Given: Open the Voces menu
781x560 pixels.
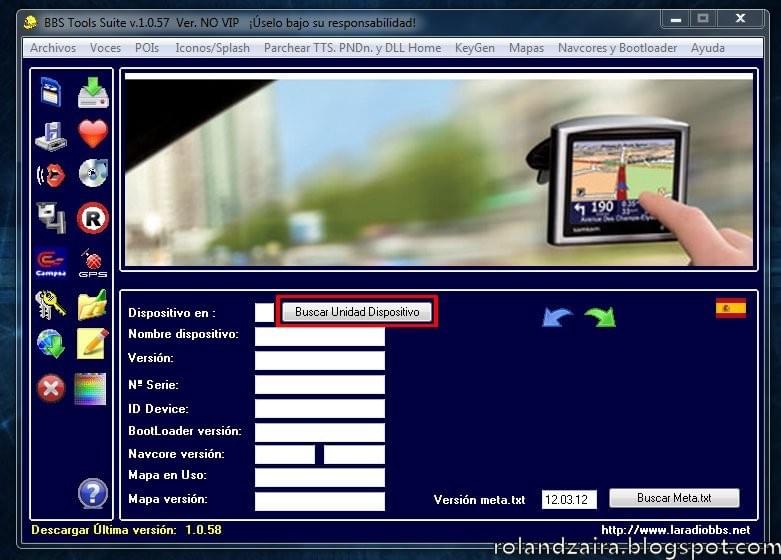Looking at the screenshot, I should point(105,48).
